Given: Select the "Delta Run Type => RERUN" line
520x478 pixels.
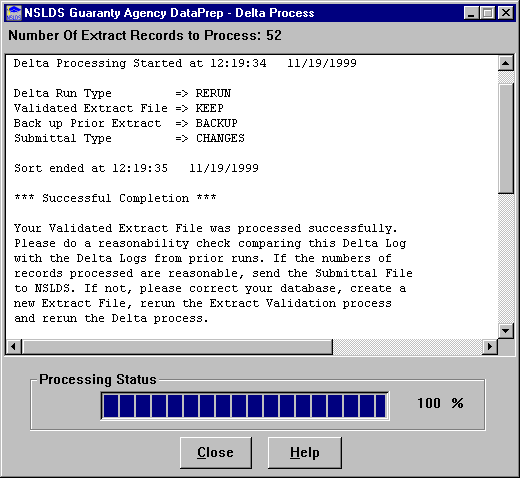Looking at the screenshot, I should pos(122,93).
